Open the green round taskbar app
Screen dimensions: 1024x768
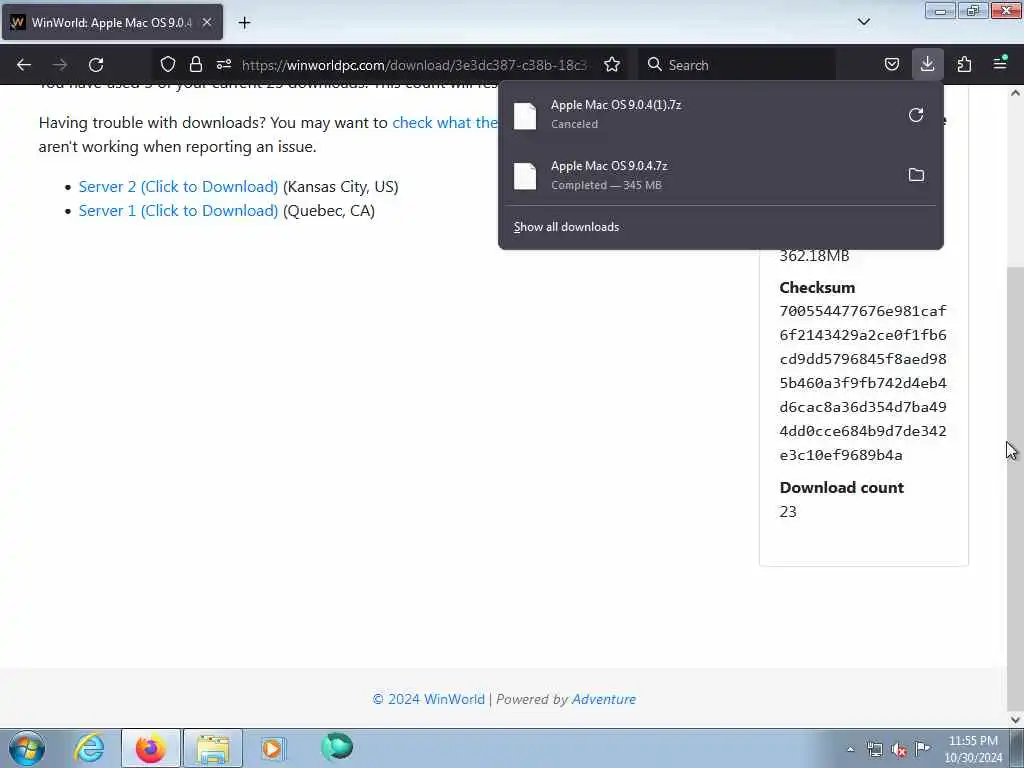tap(337, 746)
